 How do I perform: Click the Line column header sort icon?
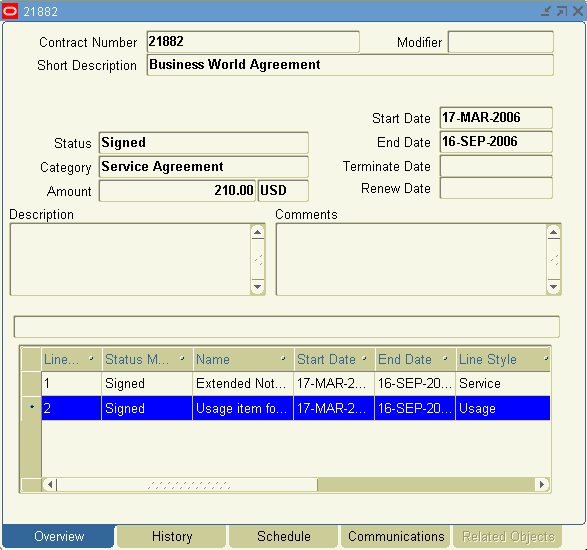(x=91, y=359)
